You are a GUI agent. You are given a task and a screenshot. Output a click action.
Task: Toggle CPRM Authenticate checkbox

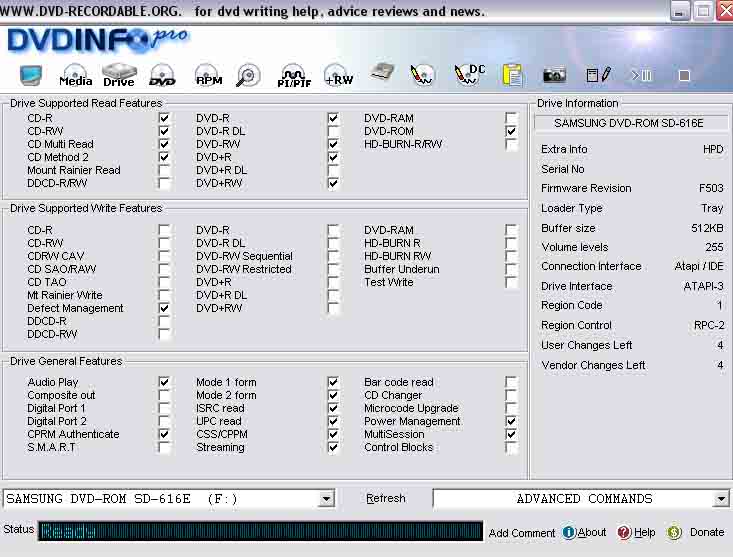(x=164, y=434)
